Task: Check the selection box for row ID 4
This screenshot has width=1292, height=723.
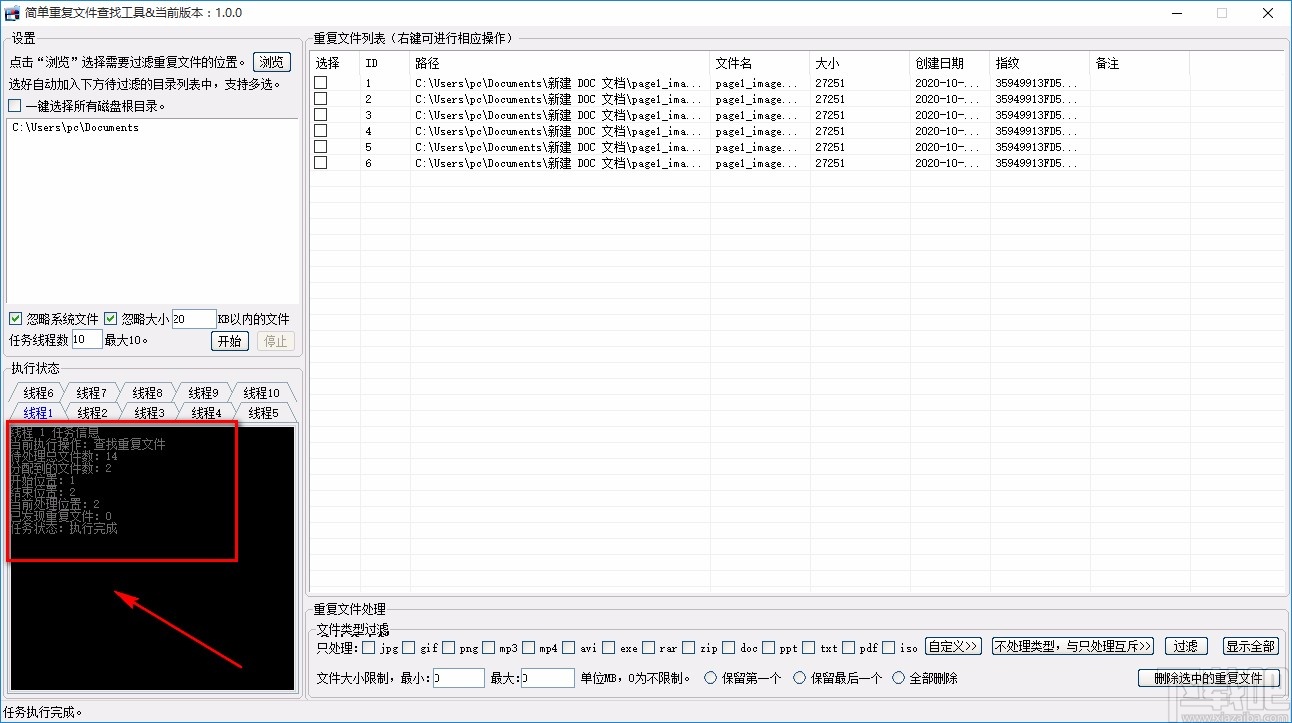Action: 321,131
